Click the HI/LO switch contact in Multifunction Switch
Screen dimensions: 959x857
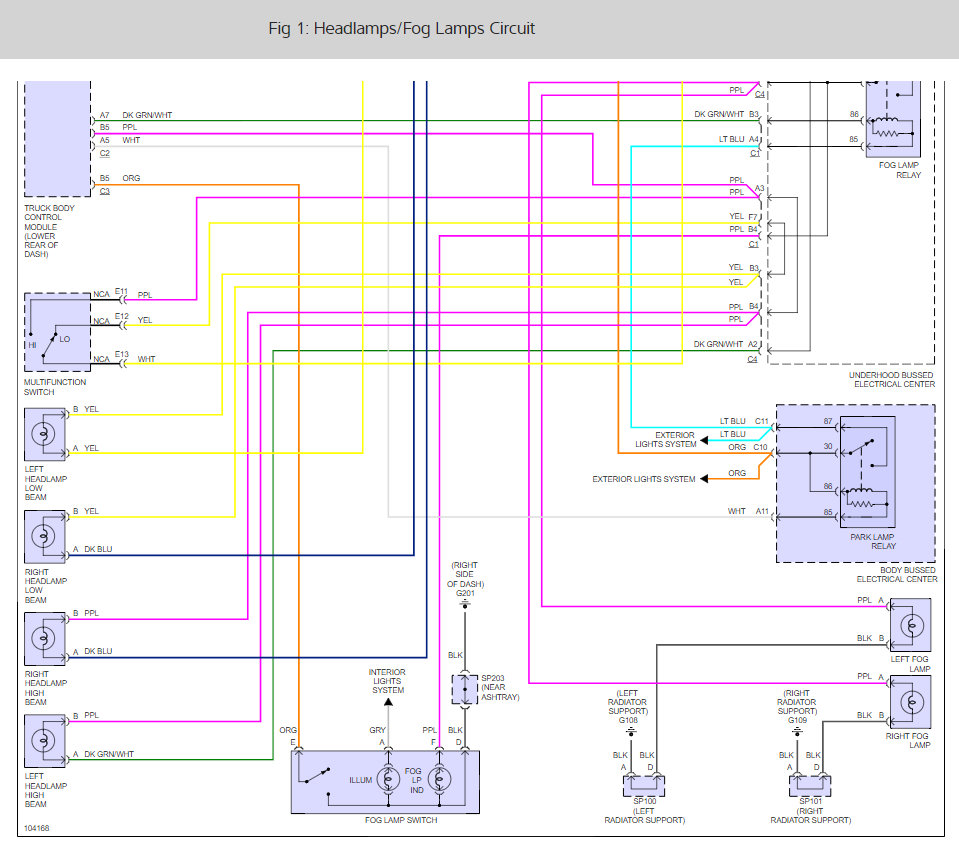click(49, 345)
